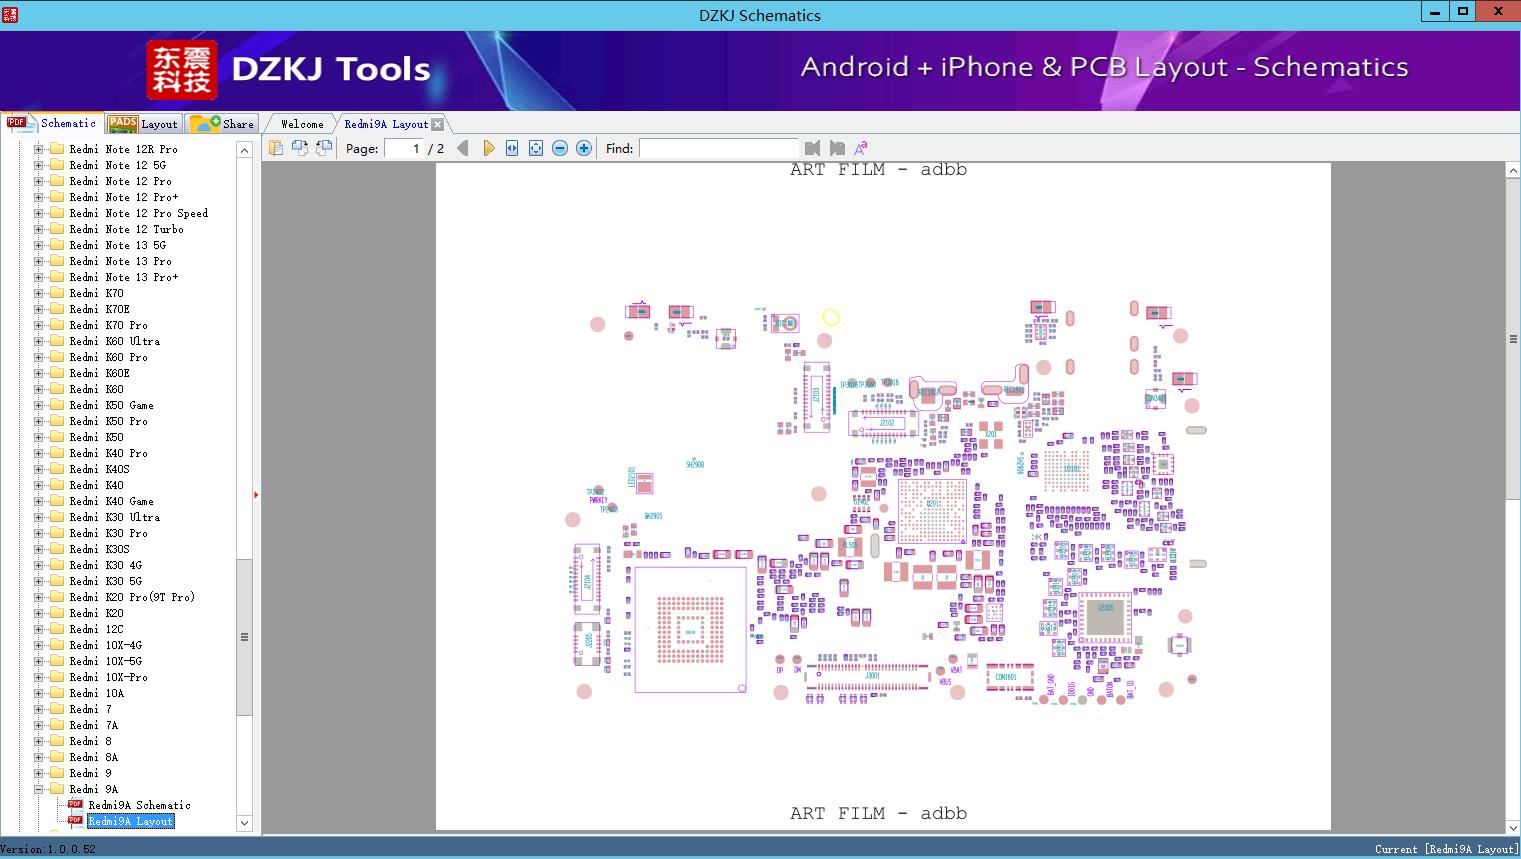
Task: Expand the Redmi Note 12 5G folder
Action: coord(39,165)
